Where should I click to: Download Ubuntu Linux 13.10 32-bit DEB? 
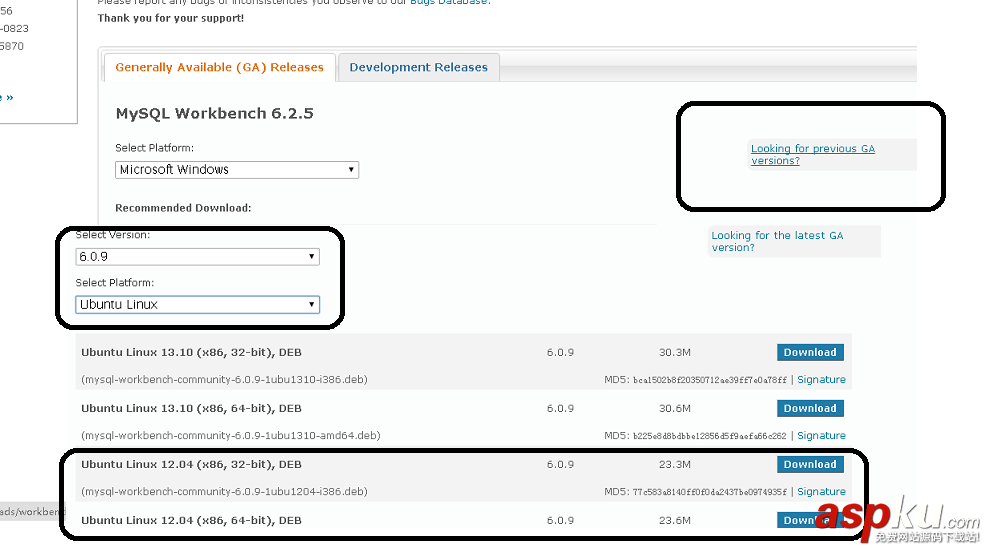coord(810,352)
